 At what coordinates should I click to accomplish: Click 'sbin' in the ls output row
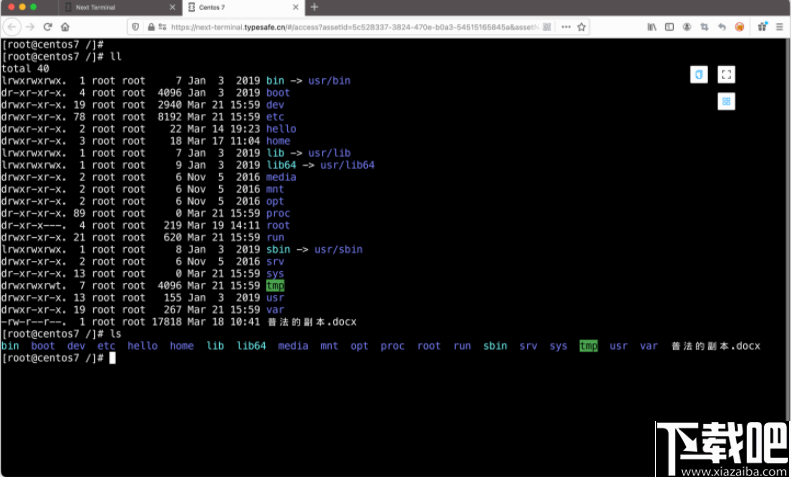(495, 346)
